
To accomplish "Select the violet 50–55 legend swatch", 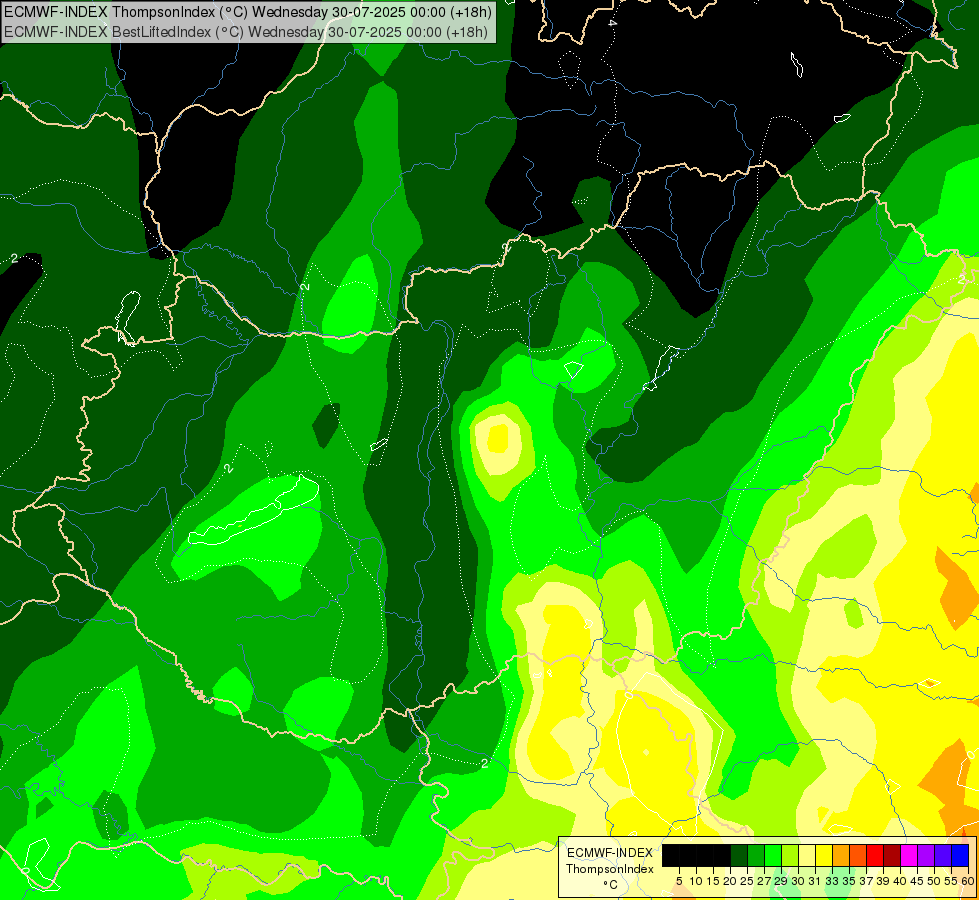I will 943,855.
